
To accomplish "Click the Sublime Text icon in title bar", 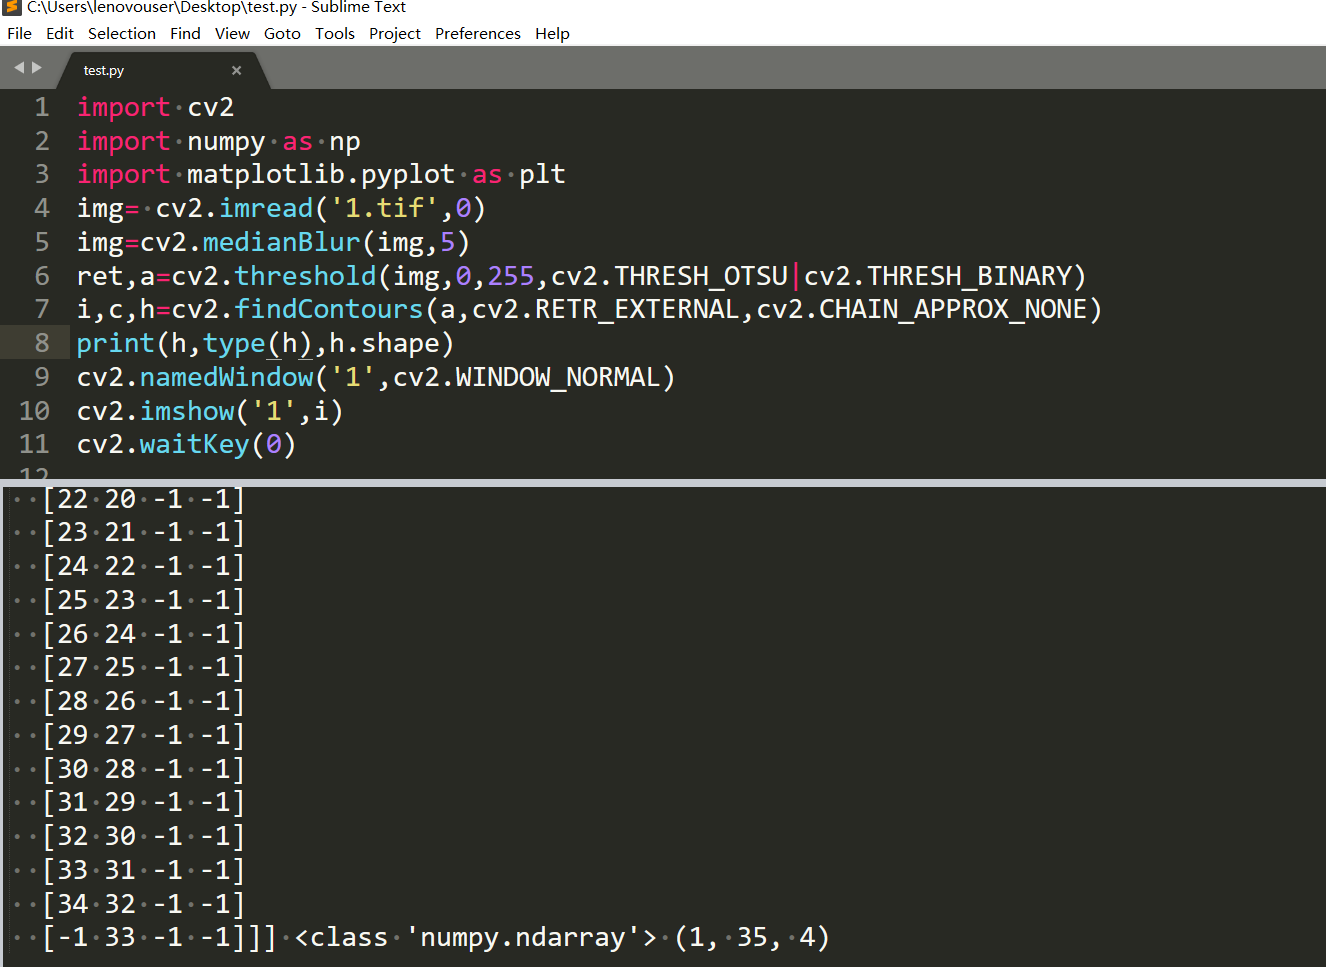I will click(12, 7).
